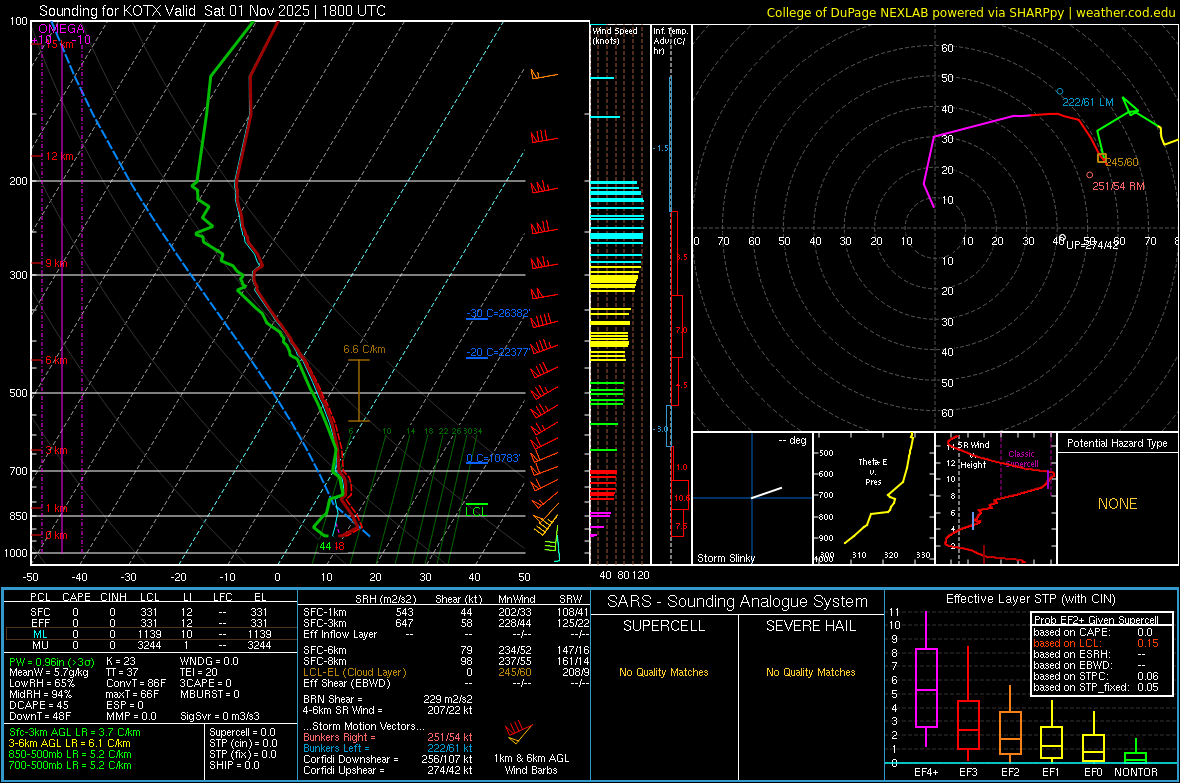Click the red 'Bunkers Right =' row
The height and width of the screenshot is (783, 1180).
[388, 737]
